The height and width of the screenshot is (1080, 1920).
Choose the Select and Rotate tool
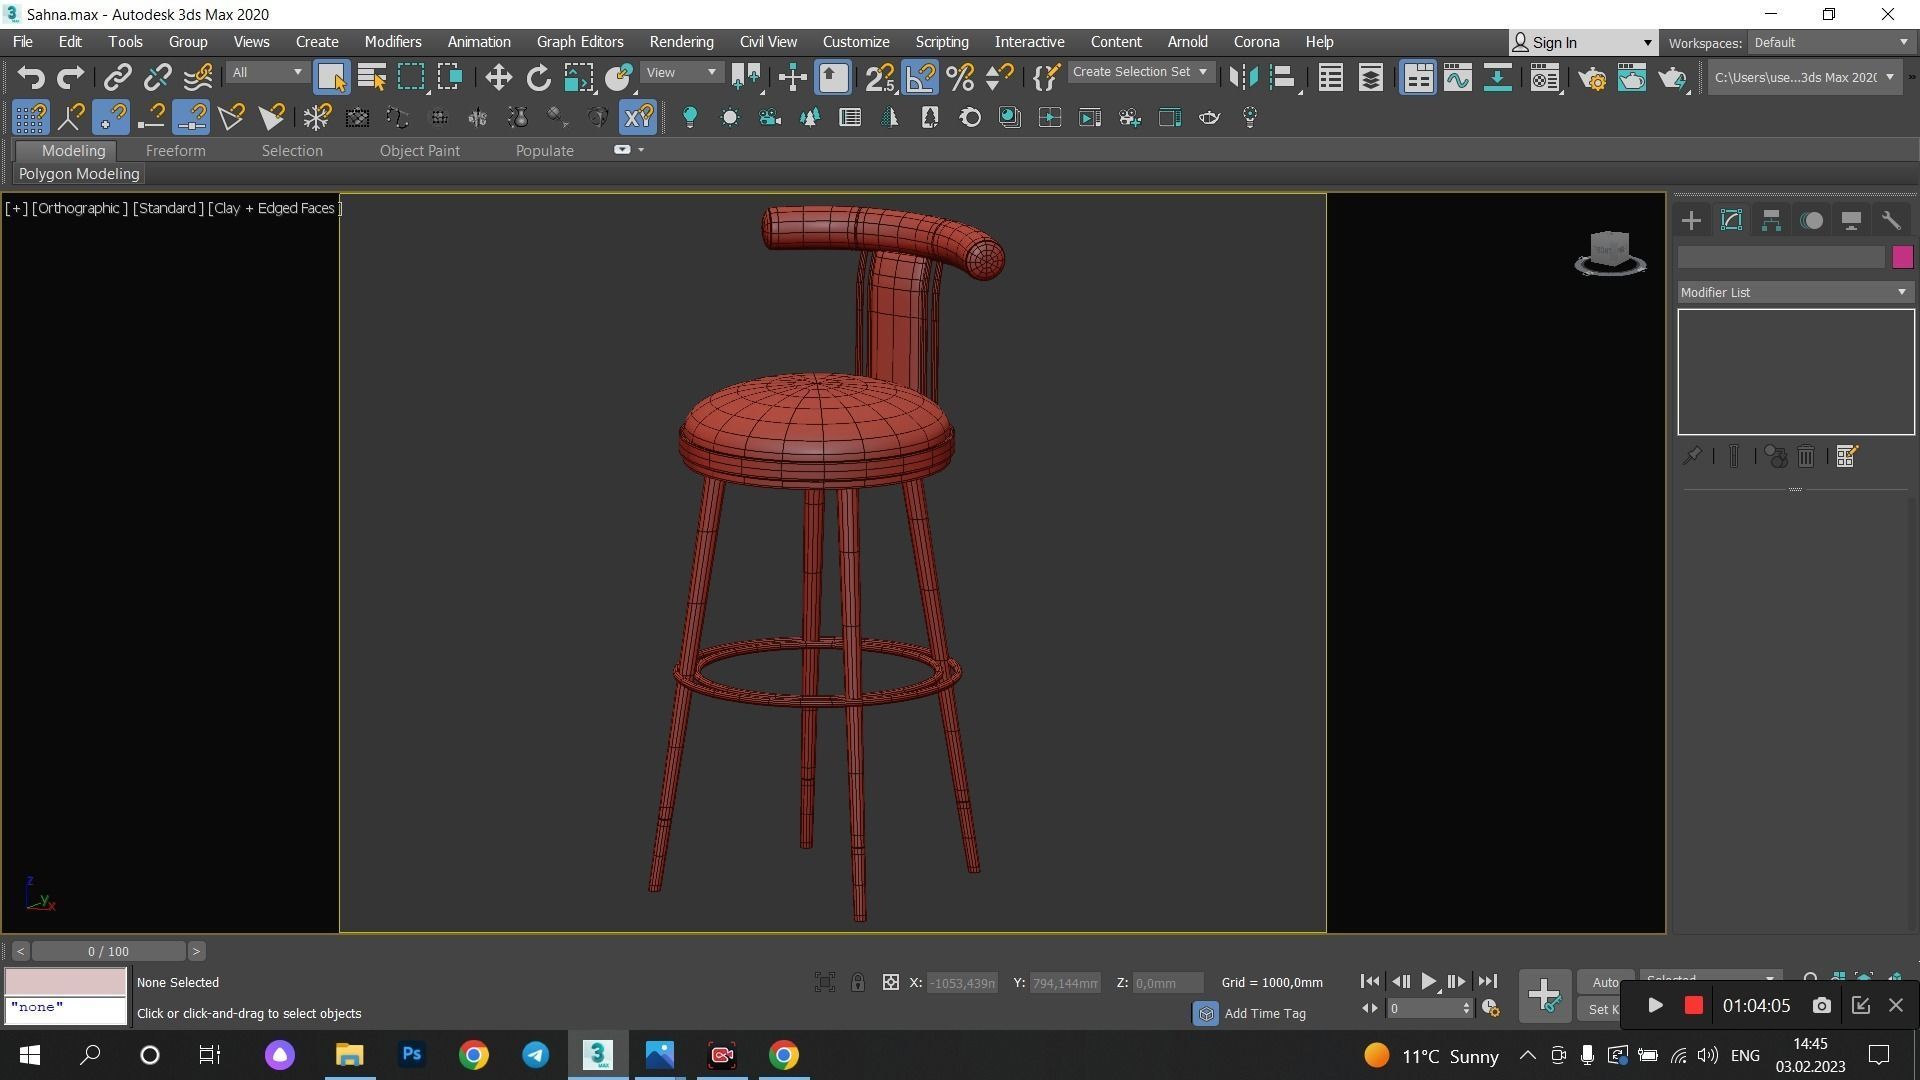pyautogui.click(x=538, y=77)
